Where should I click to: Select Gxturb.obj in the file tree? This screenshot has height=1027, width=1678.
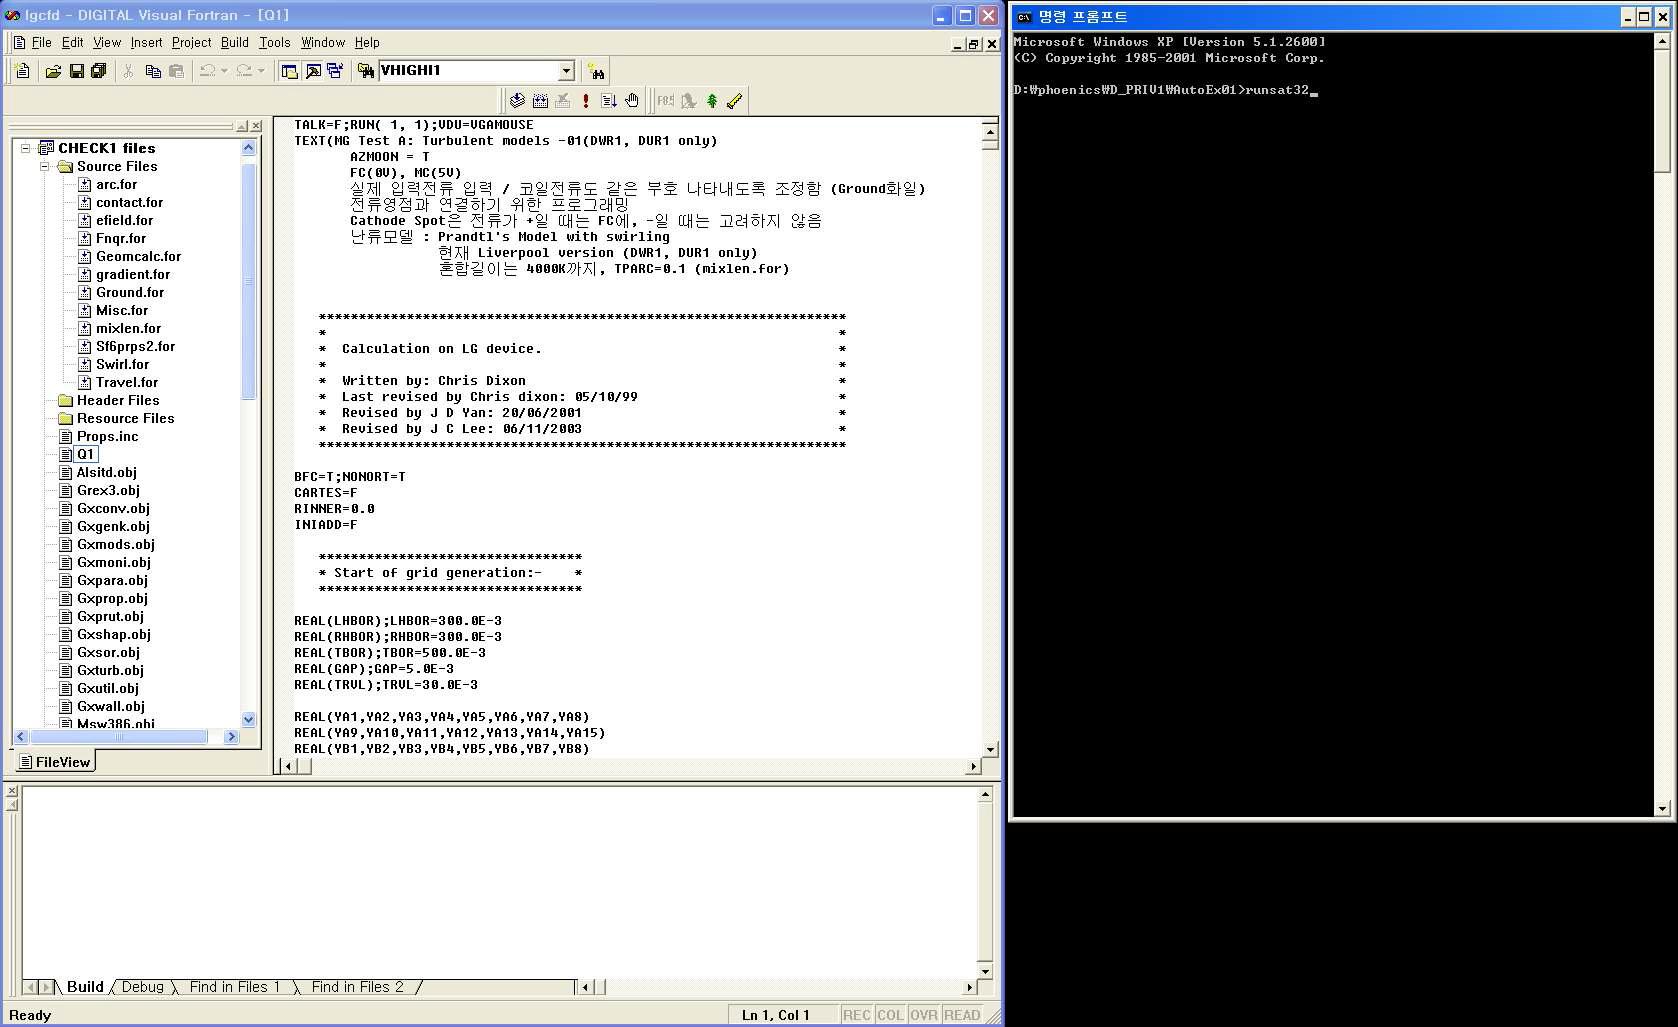tap(110, 671)
